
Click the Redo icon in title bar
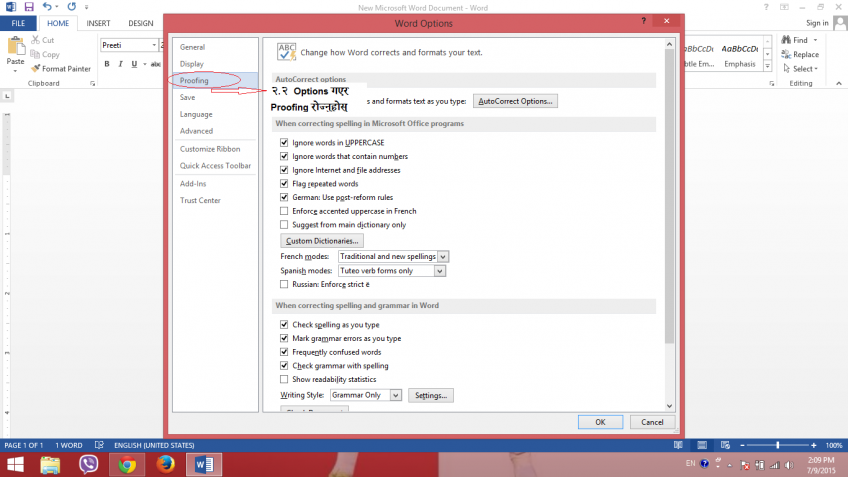click(71, 7)
